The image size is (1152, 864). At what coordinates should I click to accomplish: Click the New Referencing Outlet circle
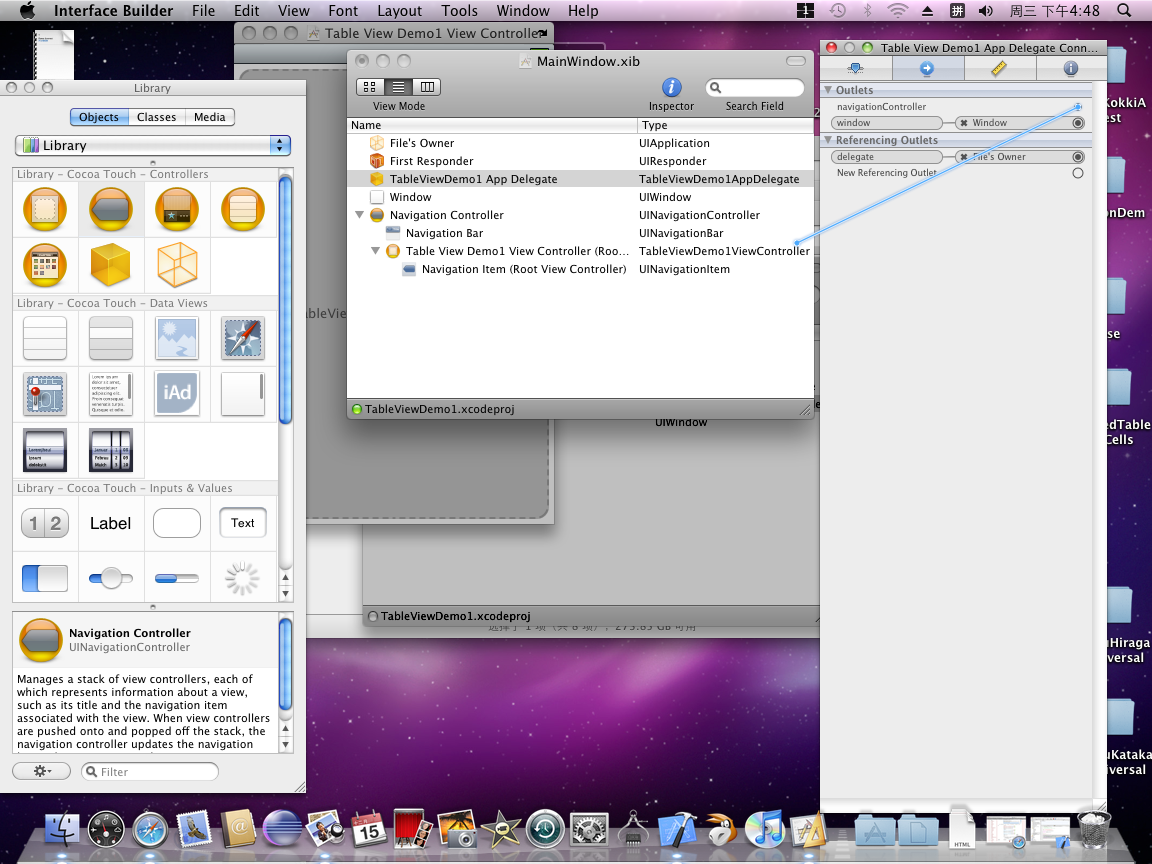click(1078, 173)
